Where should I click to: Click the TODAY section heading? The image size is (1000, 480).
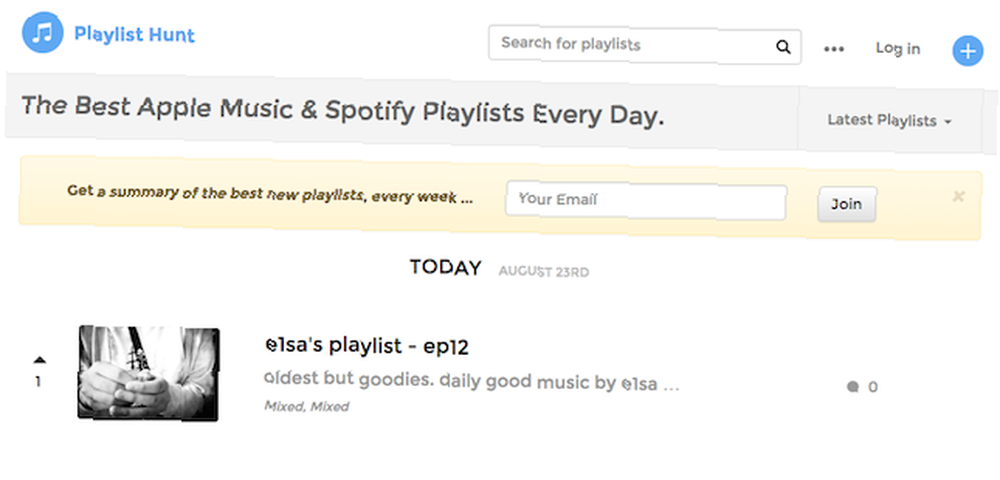pyautogui.click(x=445, y=268)
